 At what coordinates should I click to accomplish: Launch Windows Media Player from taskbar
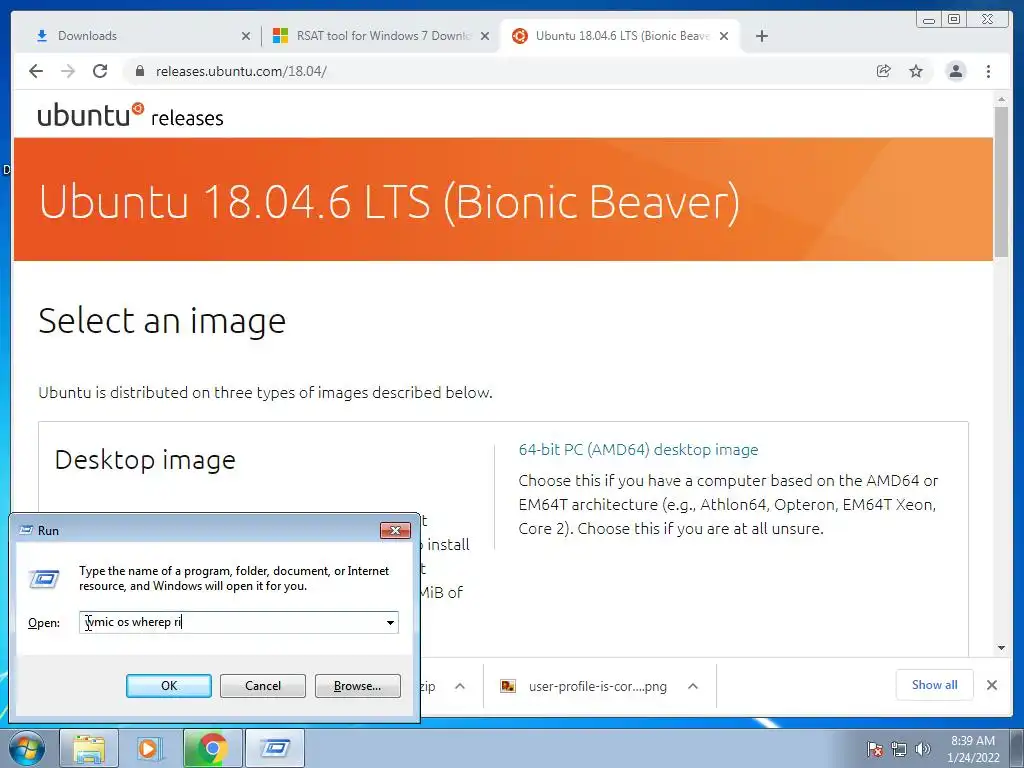(x=150, y=748)
